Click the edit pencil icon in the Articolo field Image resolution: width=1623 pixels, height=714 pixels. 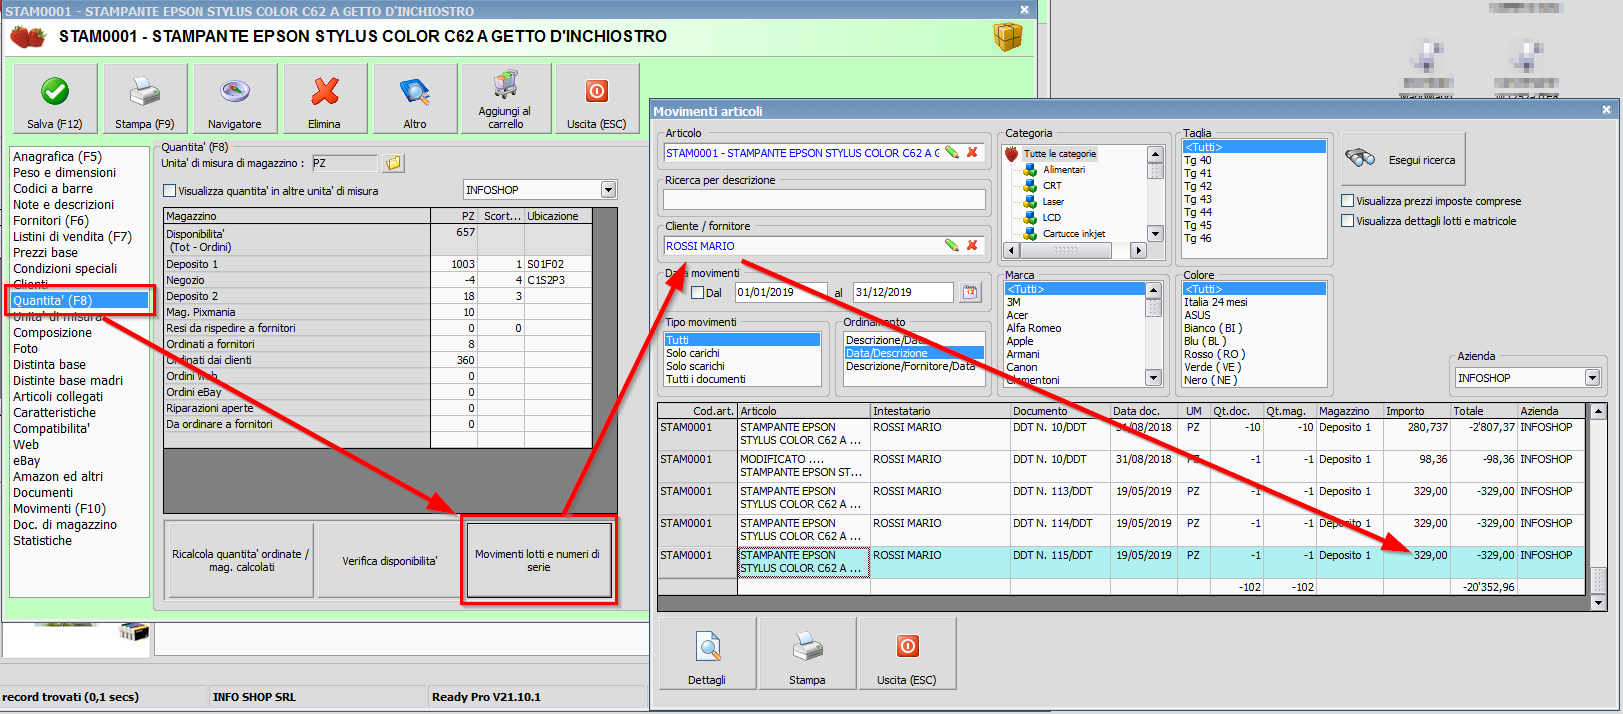(x=951, y=153)
